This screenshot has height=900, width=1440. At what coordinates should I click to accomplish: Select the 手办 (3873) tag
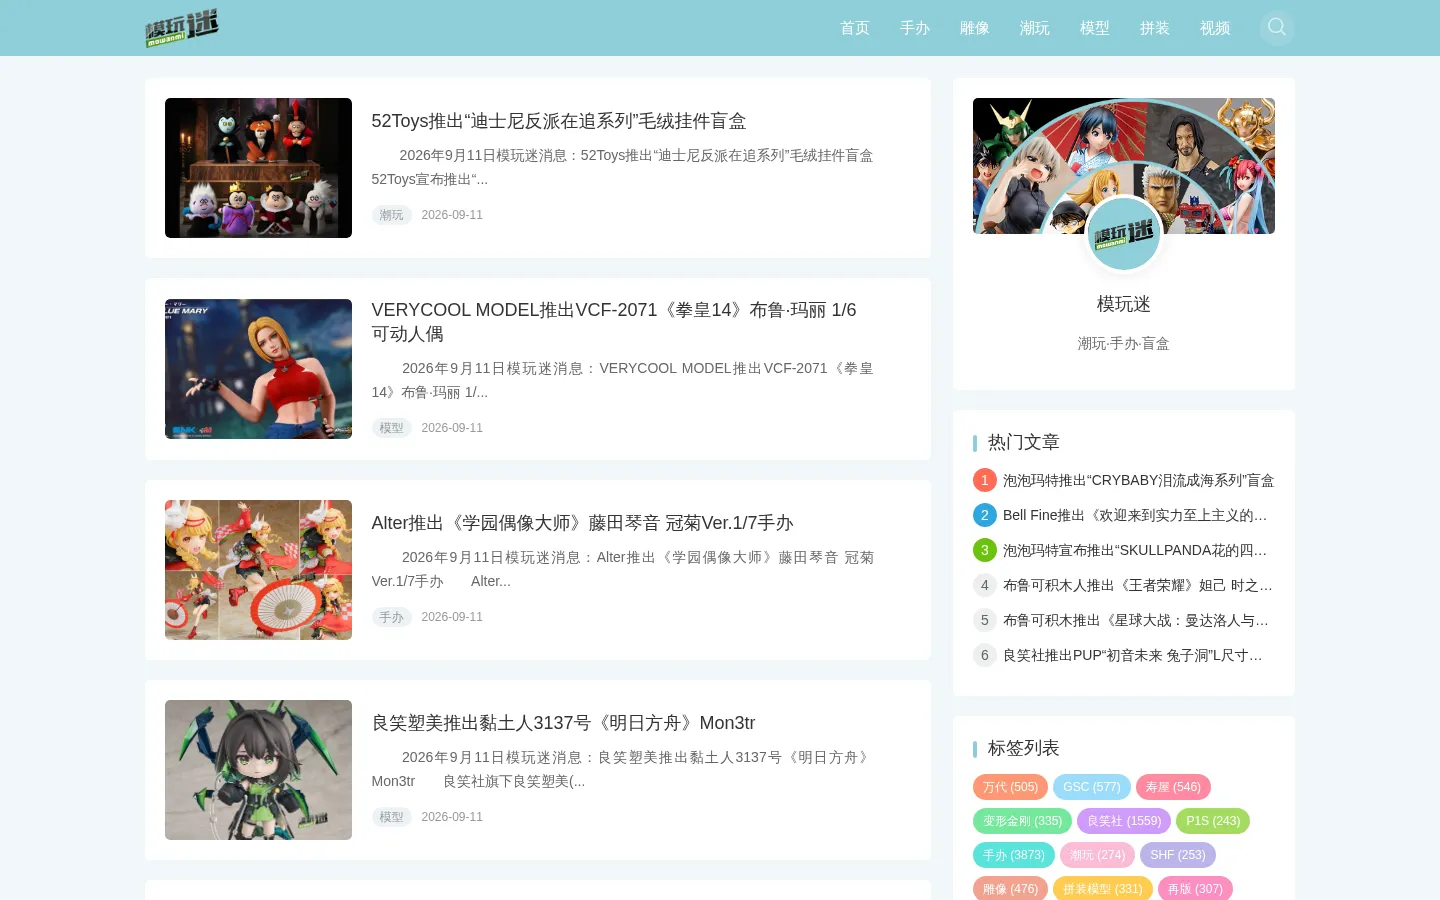tap(1014, 855)
